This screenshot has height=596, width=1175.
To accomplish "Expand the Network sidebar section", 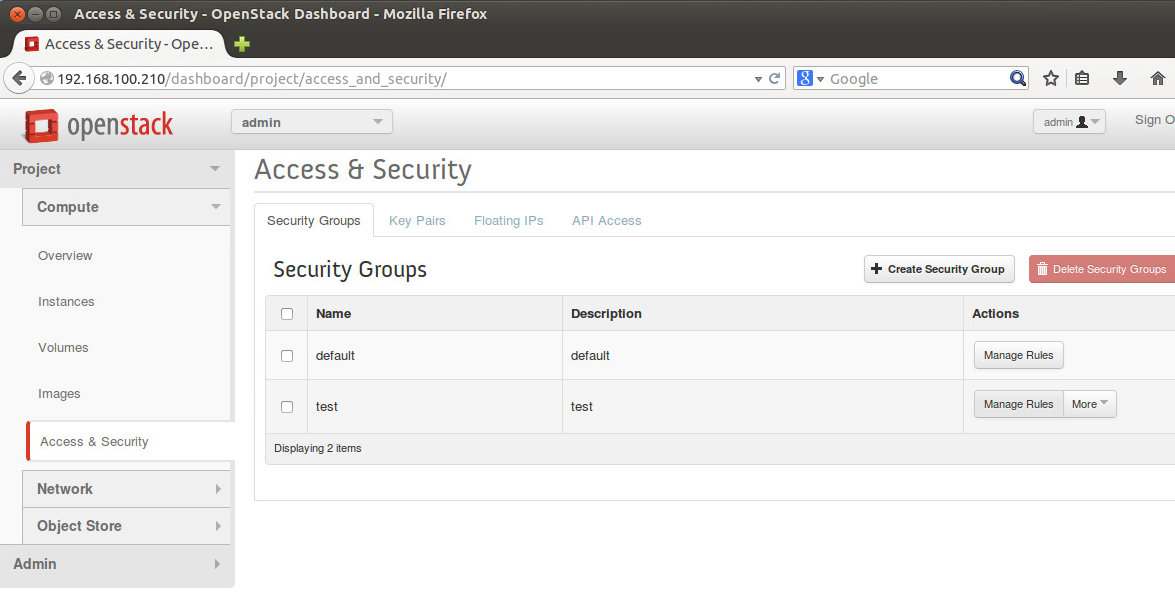I will (x=64, y=489).
